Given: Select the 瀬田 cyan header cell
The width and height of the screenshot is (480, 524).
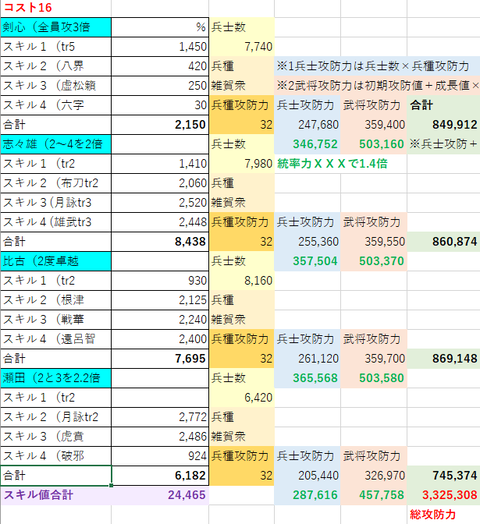Looking at the screenshot, I should point(56,378).
